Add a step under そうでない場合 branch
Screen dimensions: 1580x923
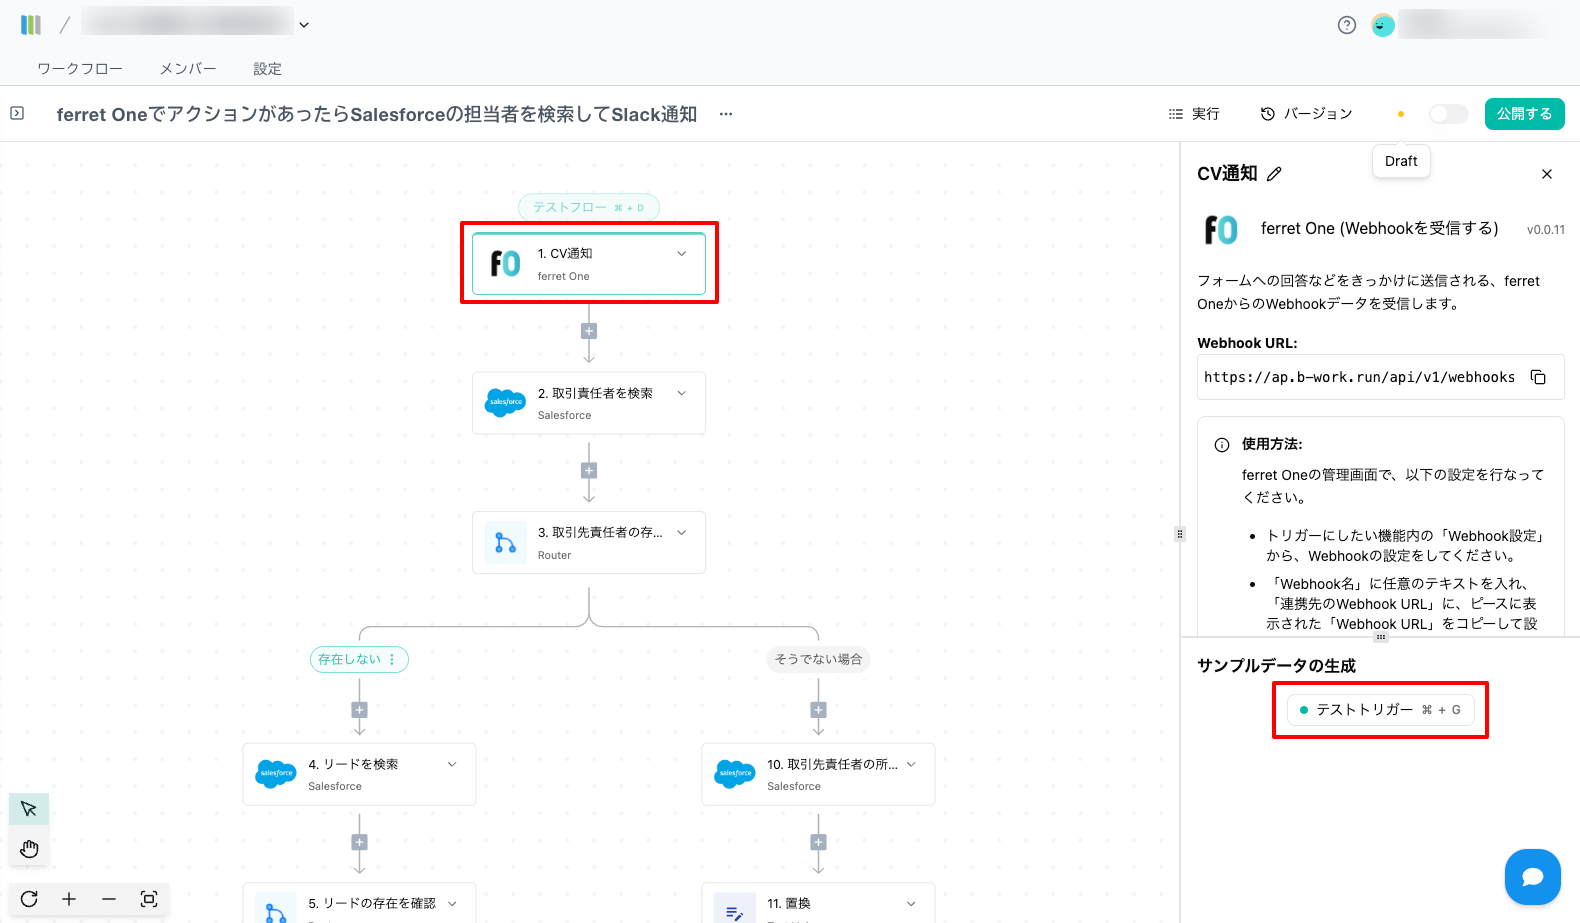pos(818,710)
